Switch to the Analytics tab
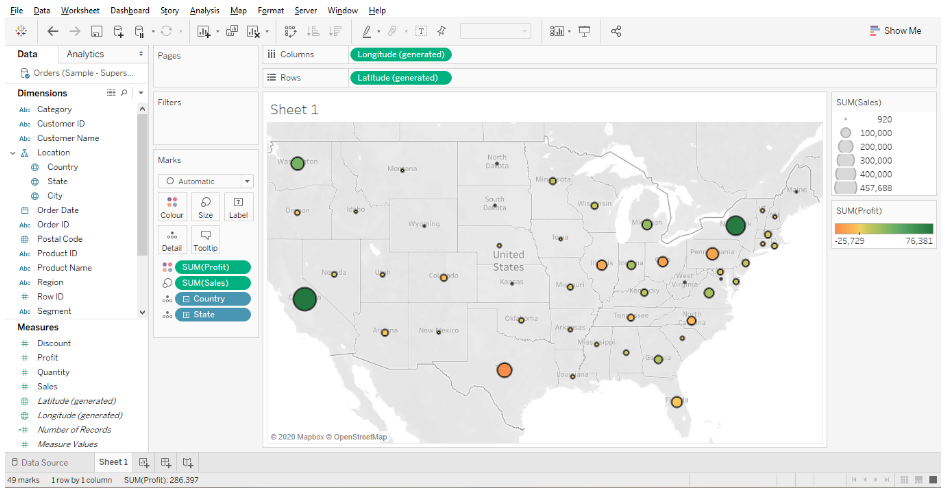Viewport: 946px width, 493px height. pyautogui.click(x=85, y=54)
